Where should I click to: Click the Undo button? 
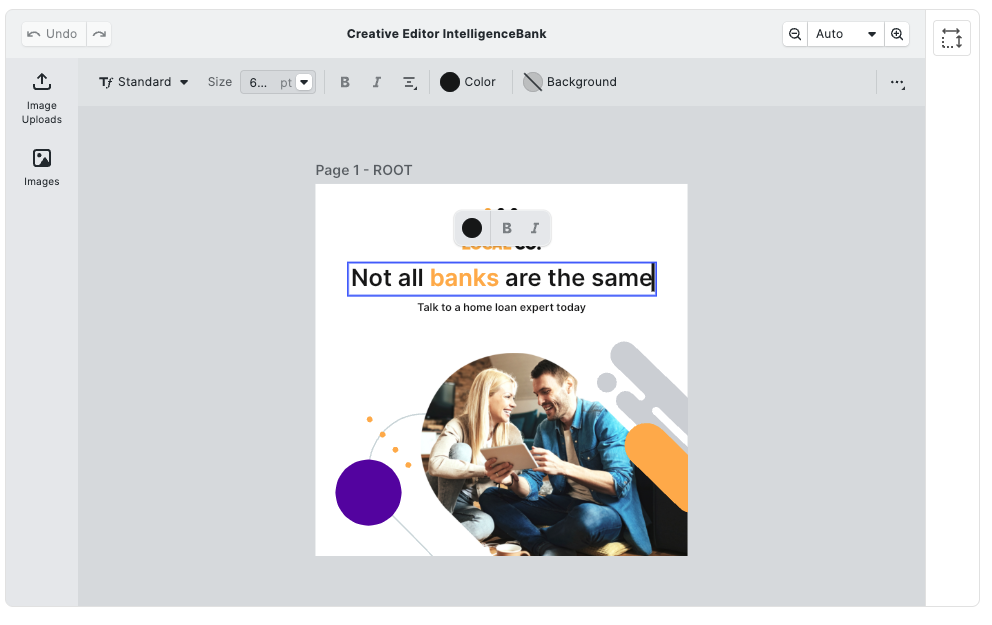[x=54, y=34]
